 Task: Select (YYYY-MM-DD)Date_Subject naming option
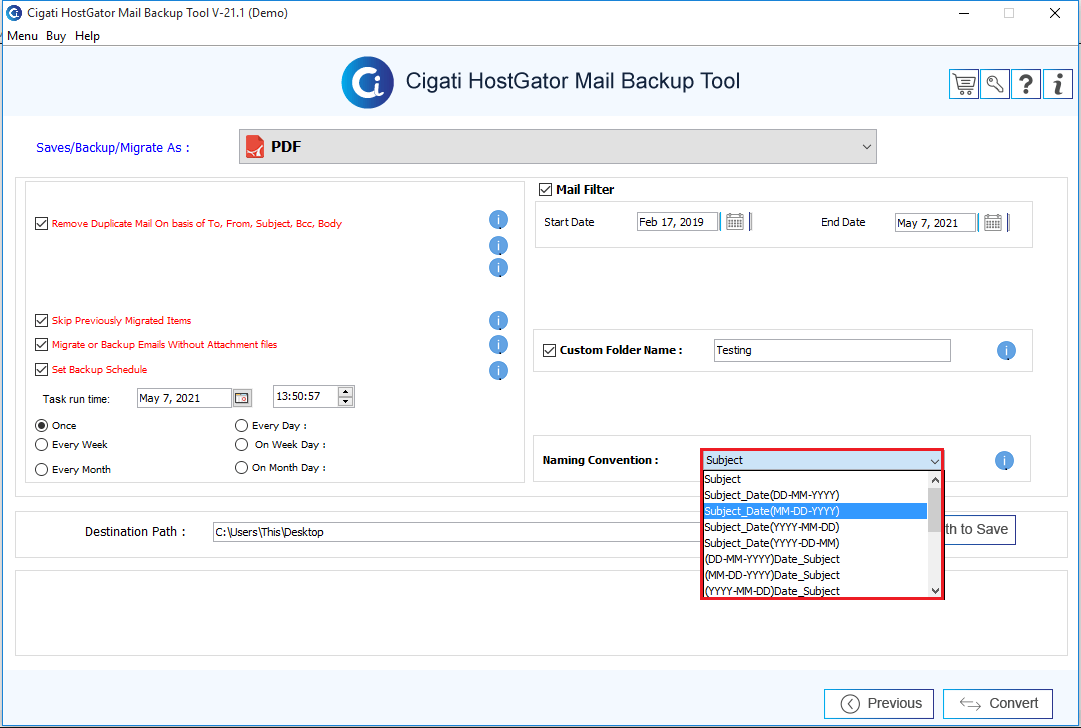(x=815, y=591)
